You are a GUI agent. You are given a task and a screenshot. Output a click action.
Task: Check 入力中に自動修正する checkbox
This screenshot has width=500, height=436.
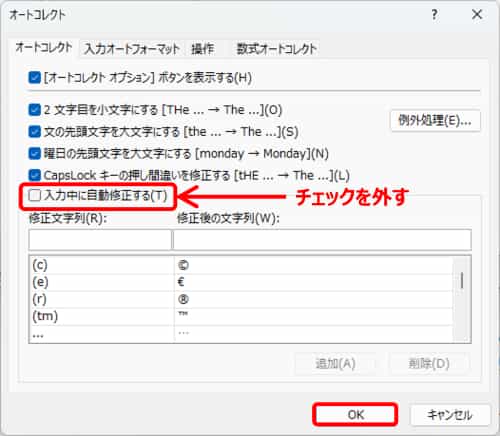tap(35, 196)
